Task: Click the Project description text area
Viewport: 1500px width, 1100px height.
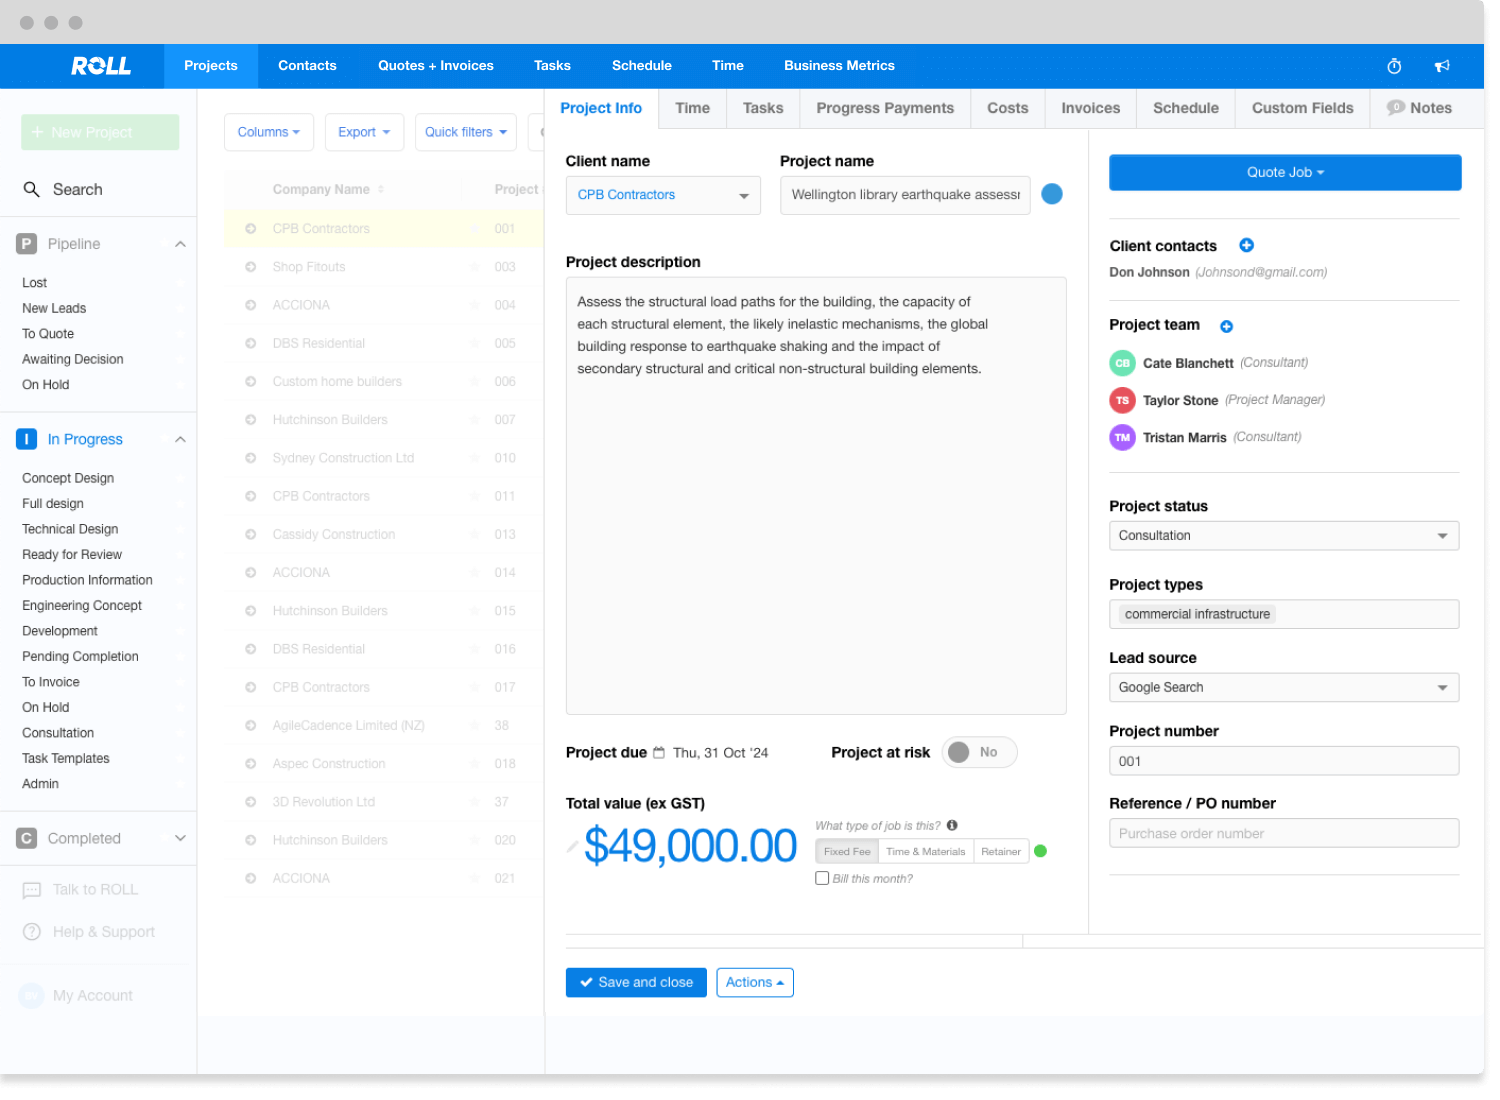Action: coord(816,496)
